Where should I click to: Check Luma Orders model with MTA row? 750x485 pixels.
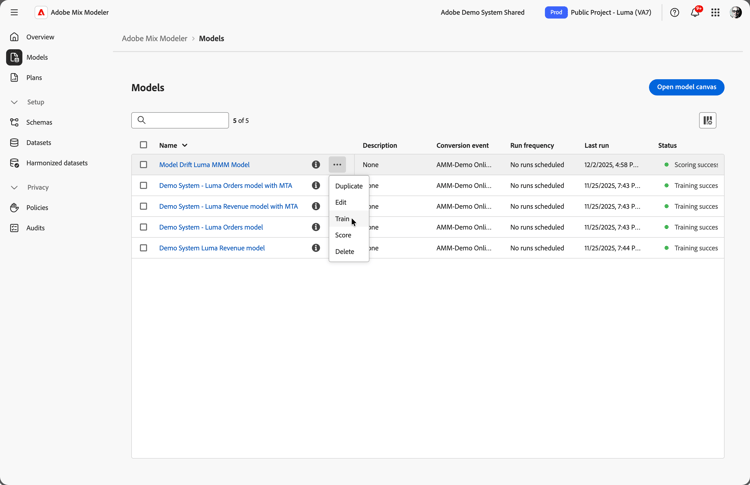(143, 186)
